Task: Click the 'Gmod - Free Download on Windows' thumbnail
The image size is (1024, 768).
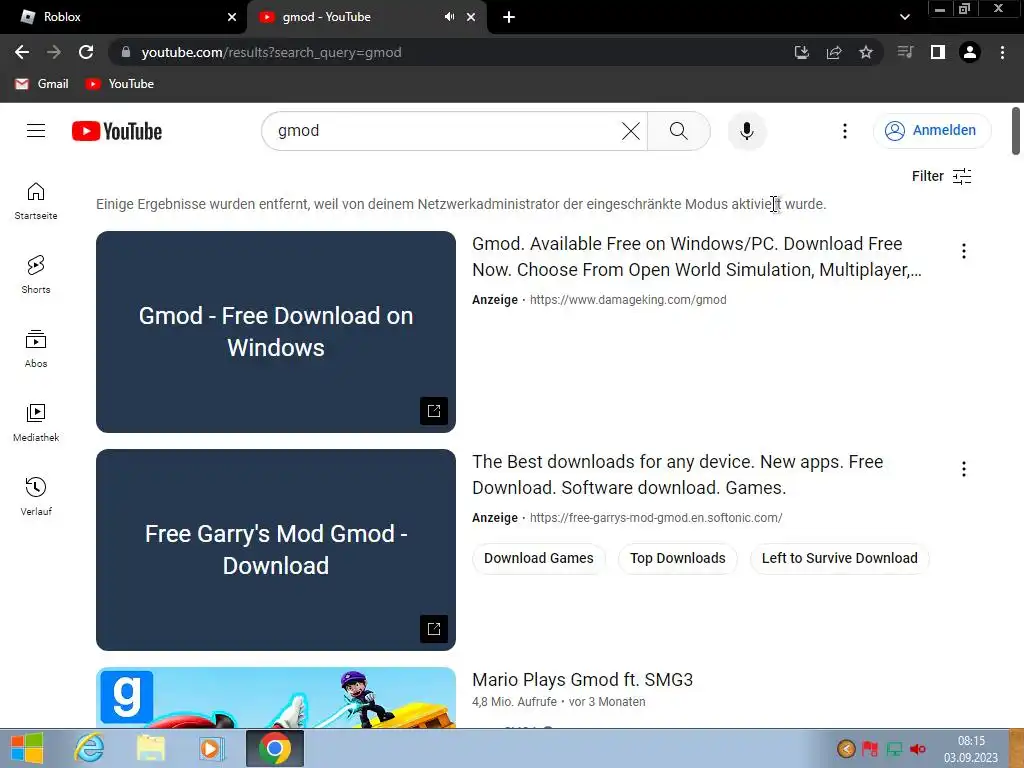Action: pos(276,332)
